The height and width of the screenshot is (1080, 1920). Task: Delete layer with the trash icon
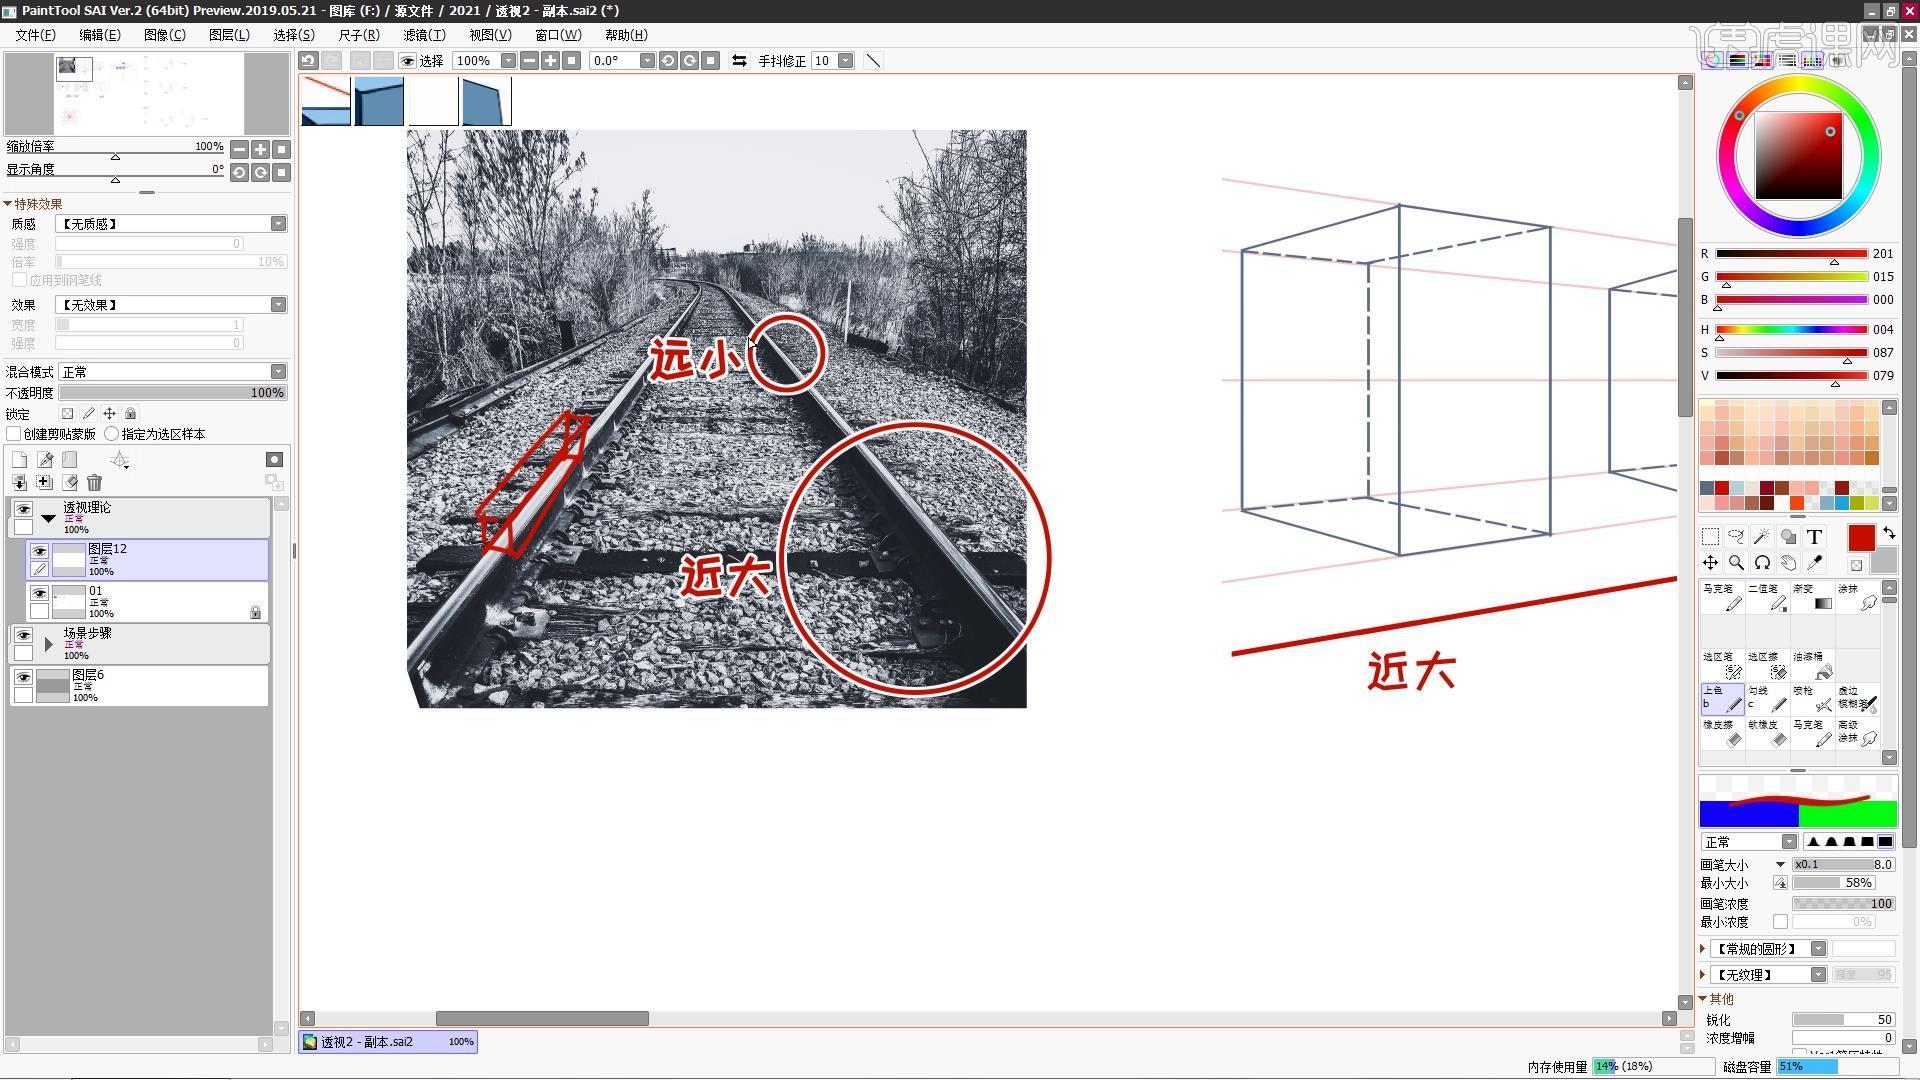click(94, 483)
